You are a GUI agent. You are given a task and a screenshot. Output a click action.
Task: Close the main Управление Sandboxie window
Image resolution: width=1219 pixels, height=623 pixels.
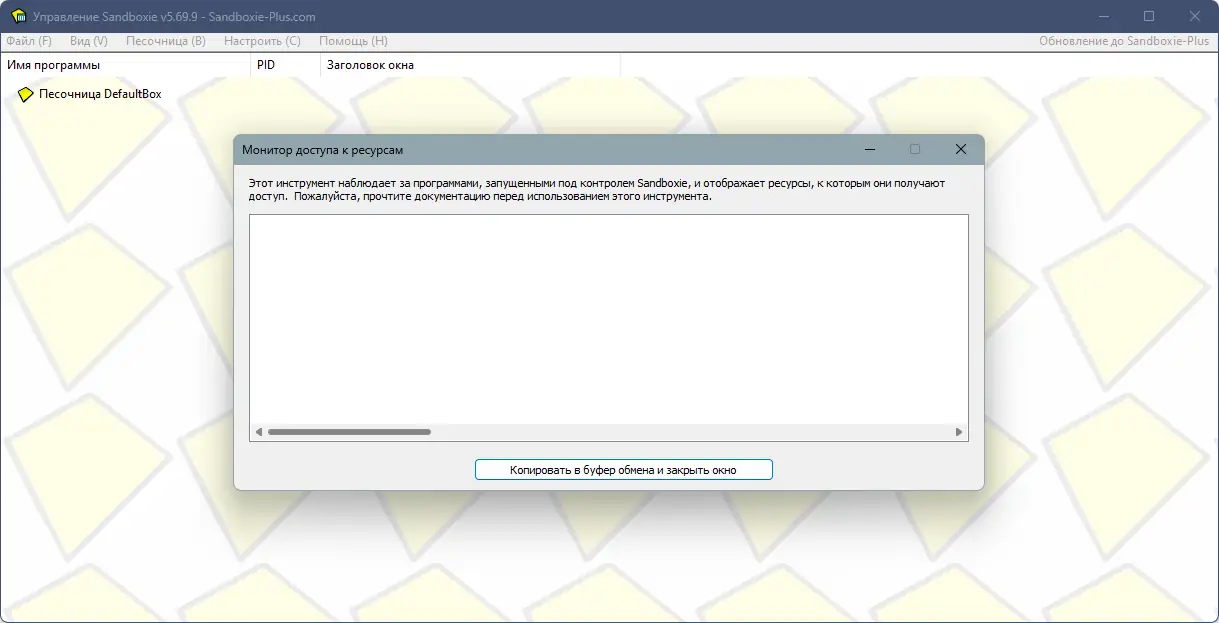1194,16
